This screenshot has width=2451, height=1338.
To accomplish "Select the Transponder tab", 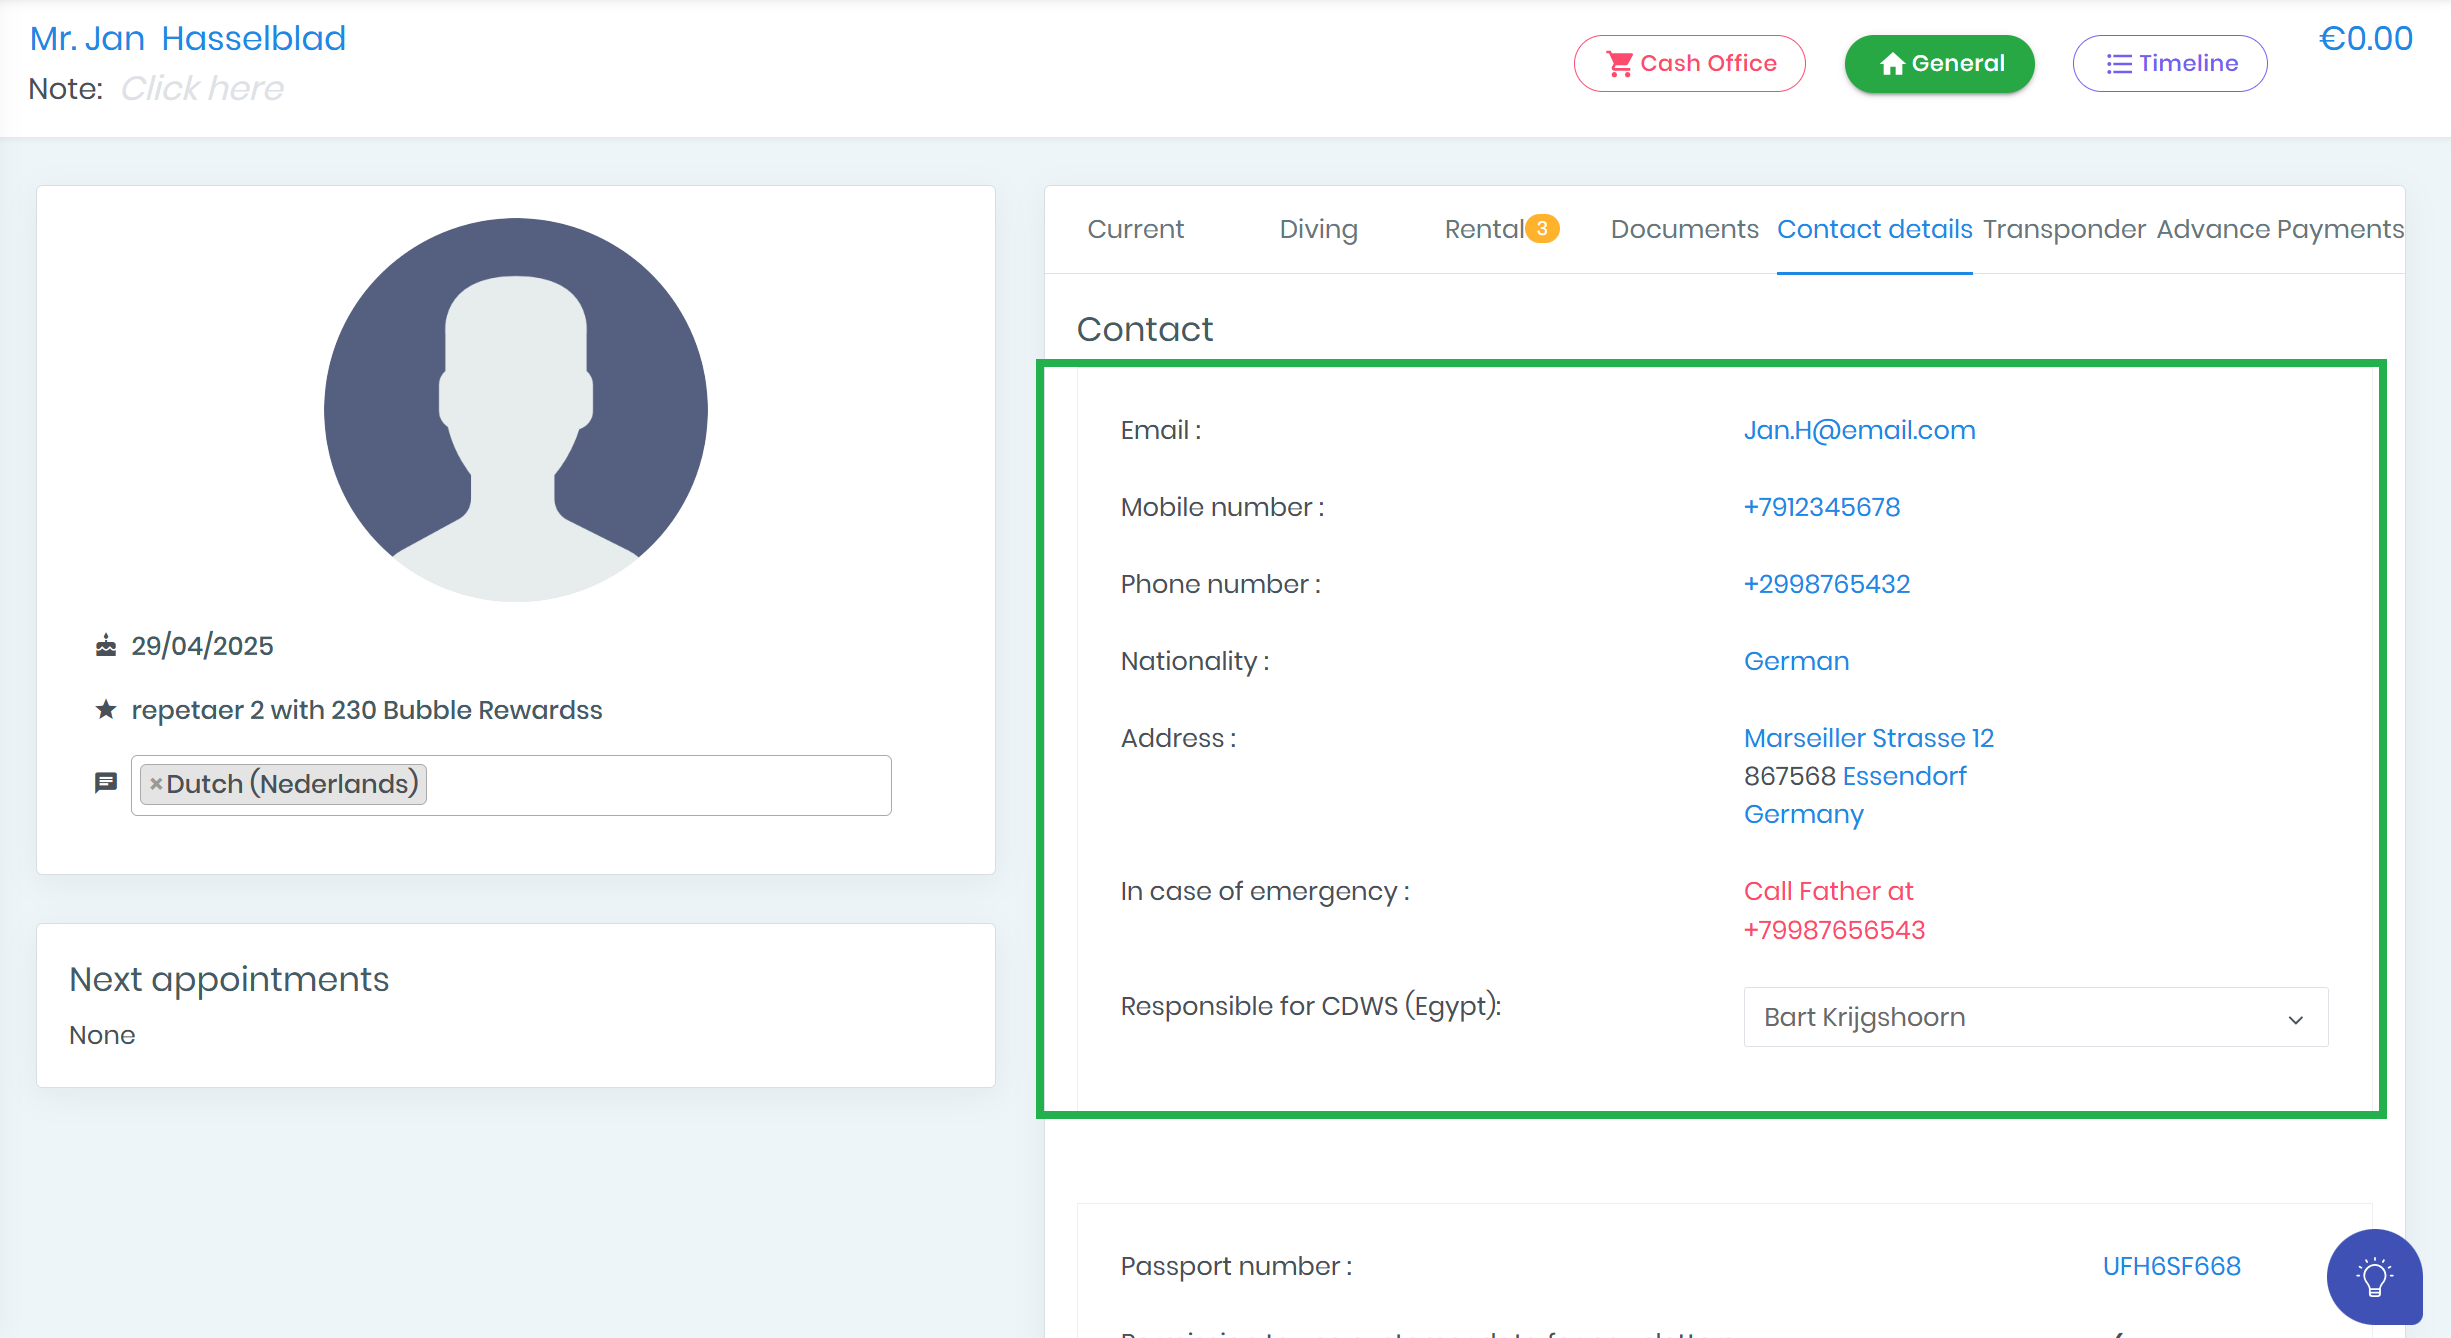I will [2063, 229].
